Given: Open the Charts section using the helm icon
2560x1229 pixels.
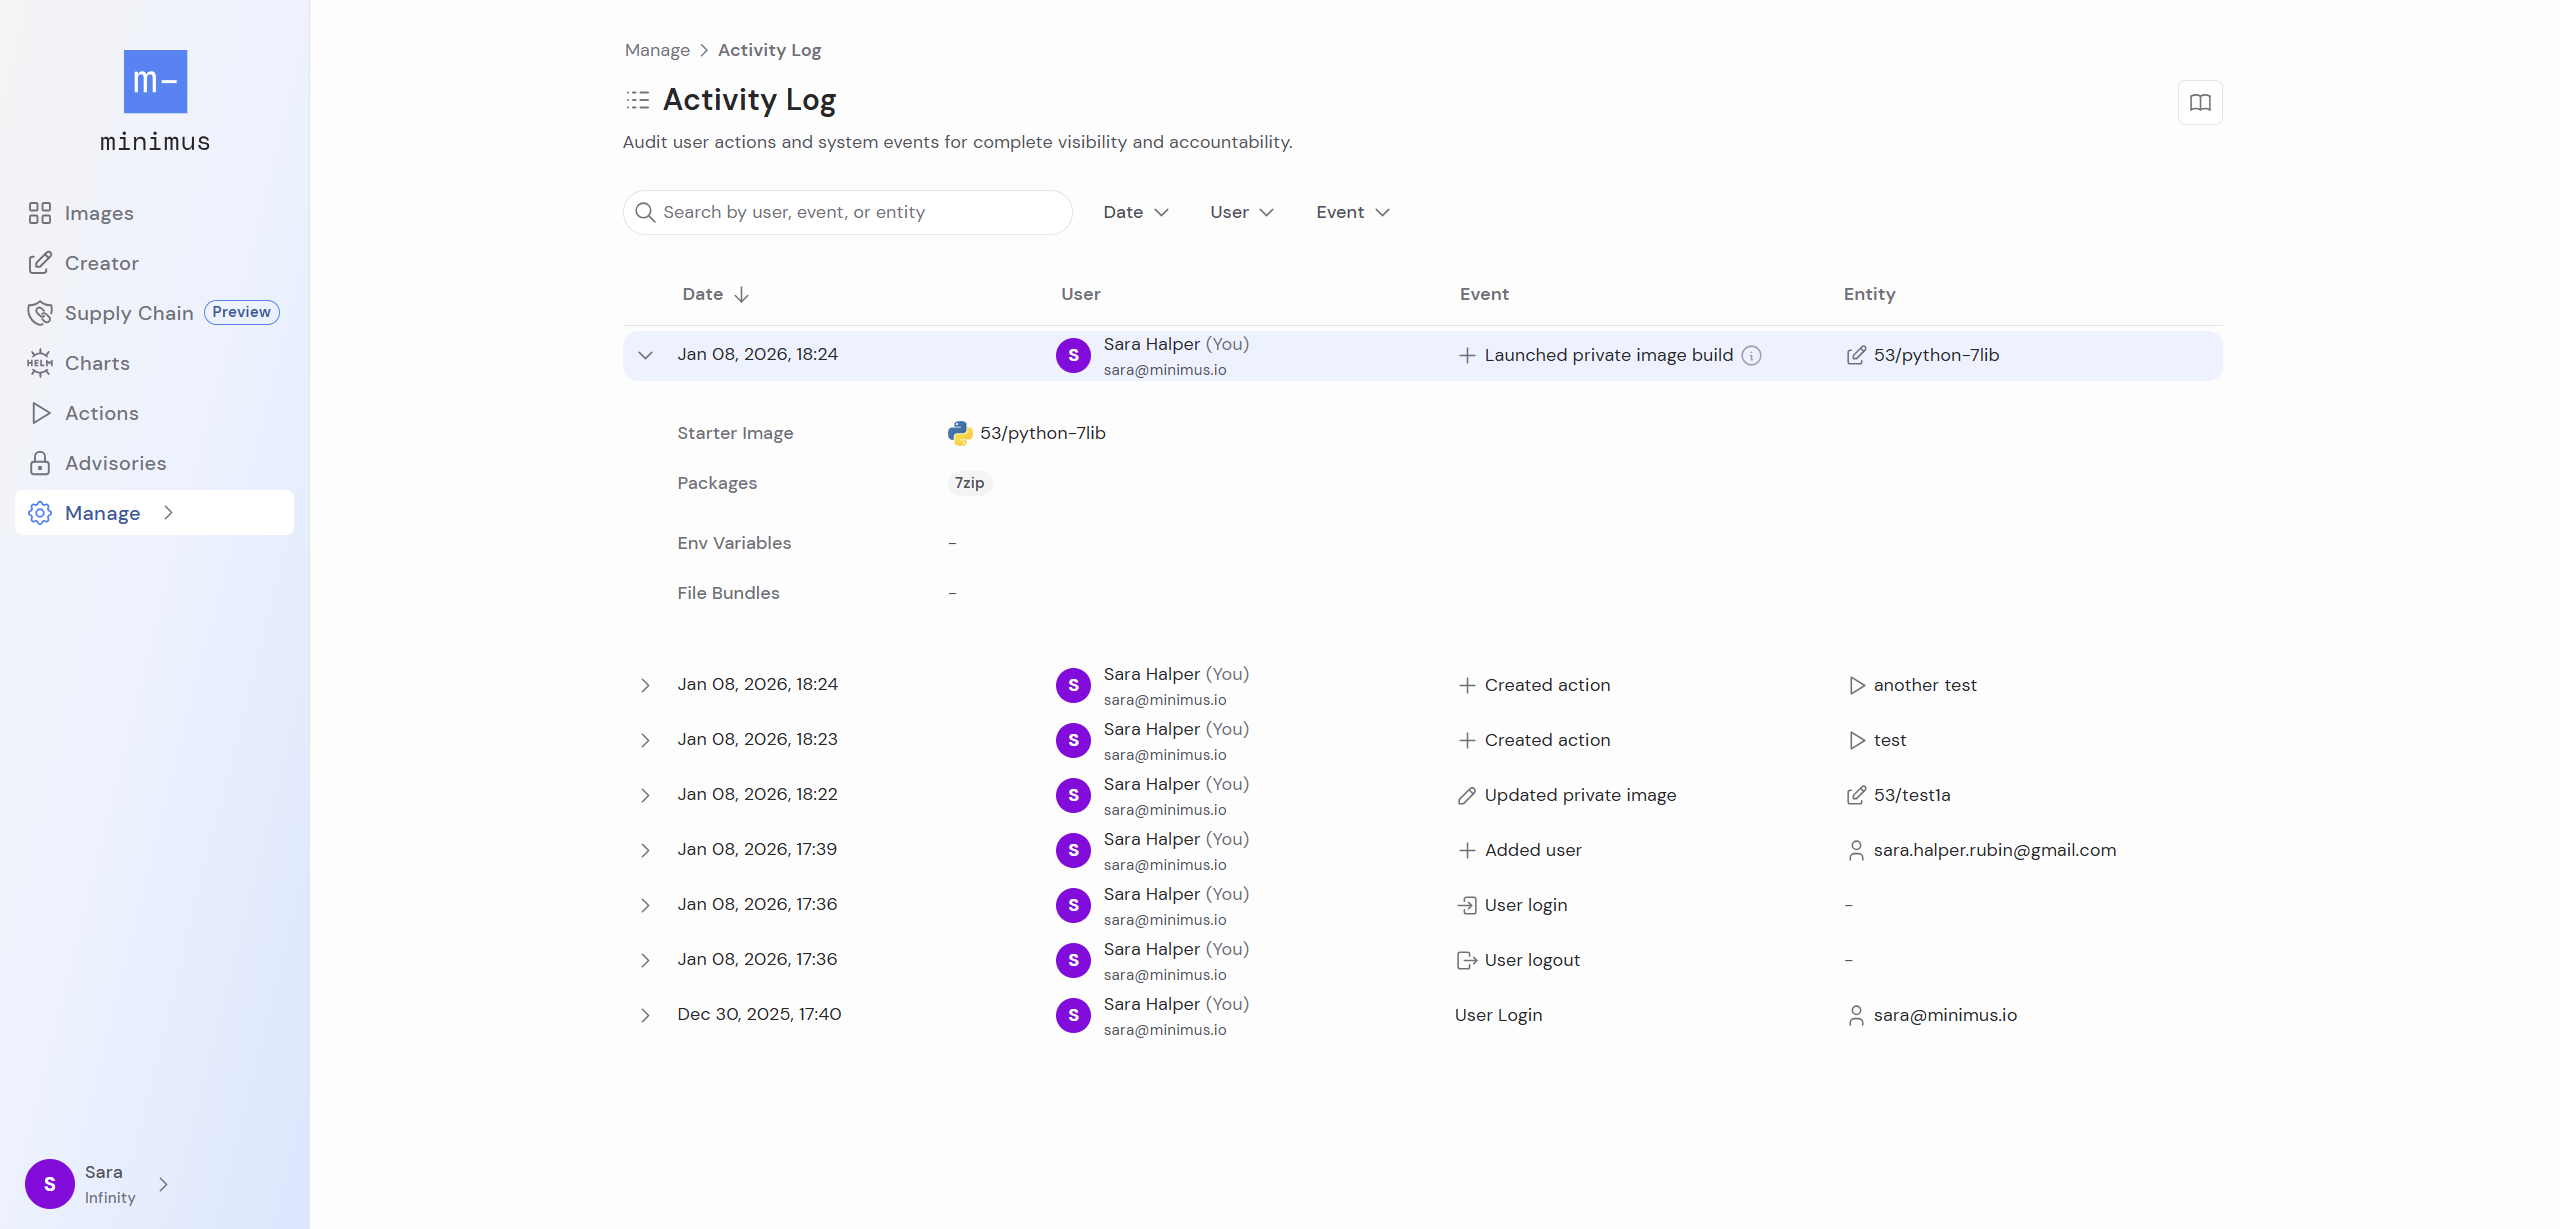Looking at the screenshot, I should (x=97, y=363).
